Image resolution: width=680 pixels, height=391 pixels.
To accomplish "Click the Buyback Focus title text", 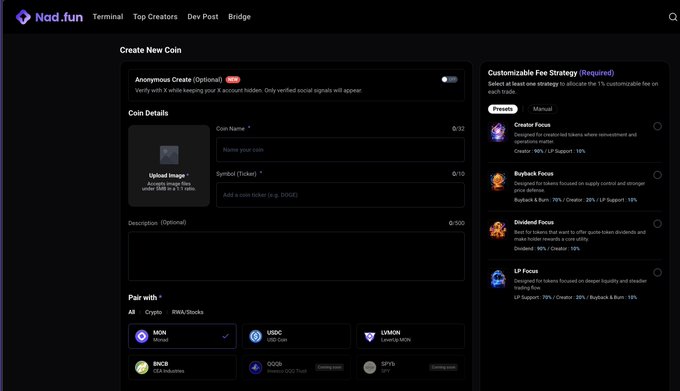I will (x=533, y=173).
